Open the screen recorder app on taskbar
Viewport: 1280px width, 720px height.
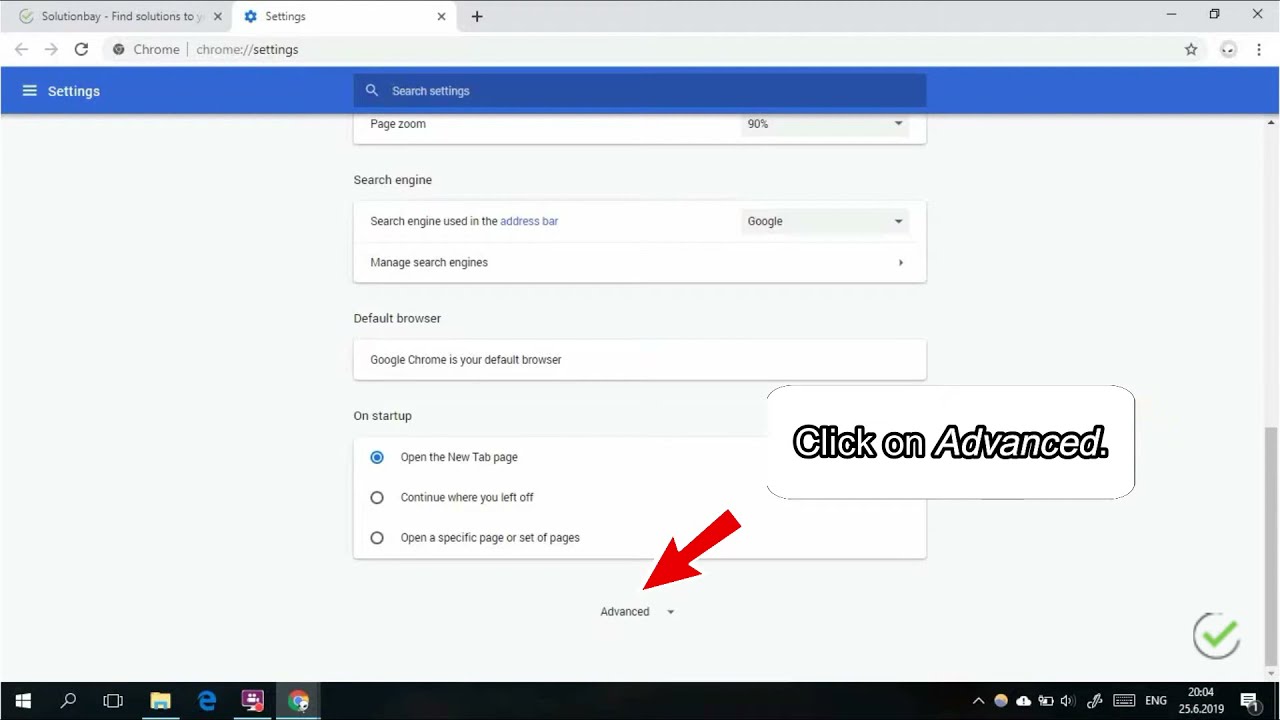[x=253, y=701]
